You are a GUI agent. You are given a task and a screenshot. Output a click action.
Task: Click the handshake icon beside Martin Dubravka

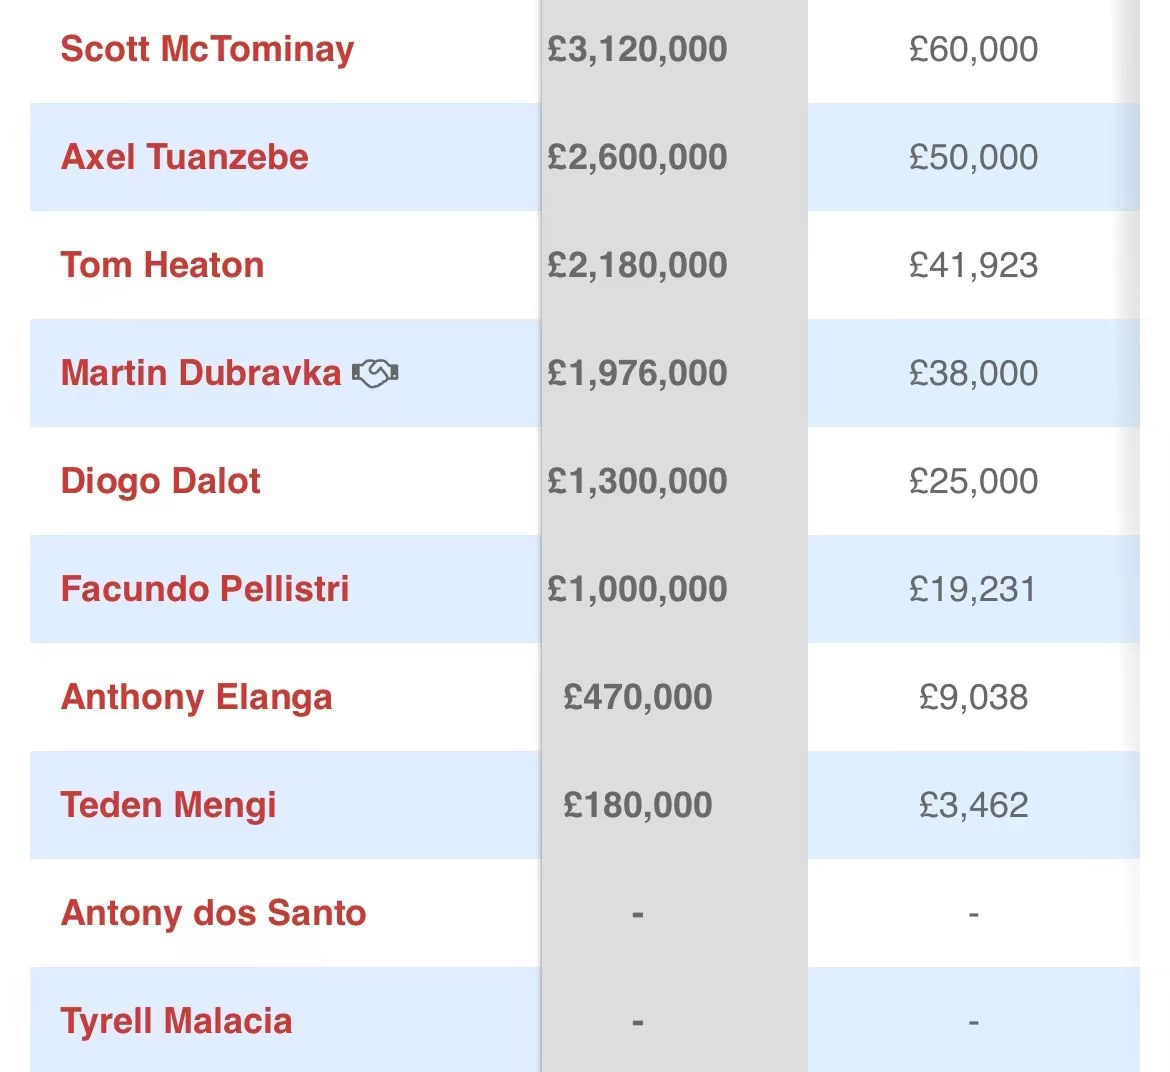pyautogui.click(x=375, y=373)
